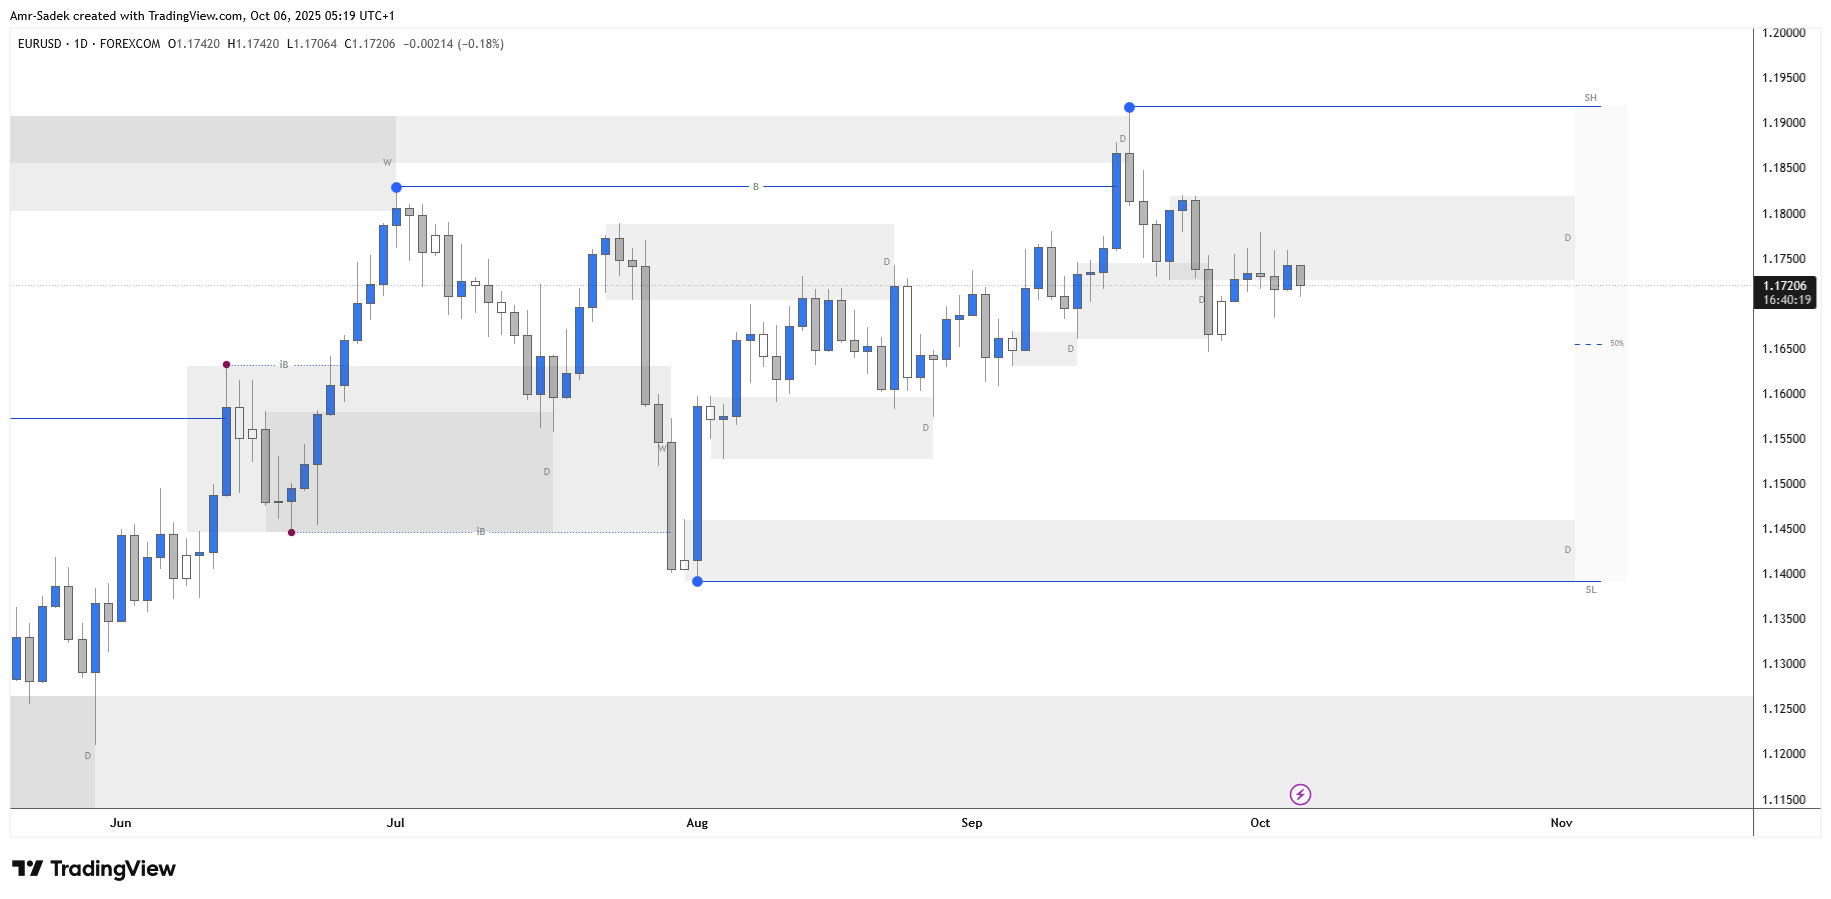Click the W label near the July high
This screenshot has width=1831, height=899.
coord(387,162)
